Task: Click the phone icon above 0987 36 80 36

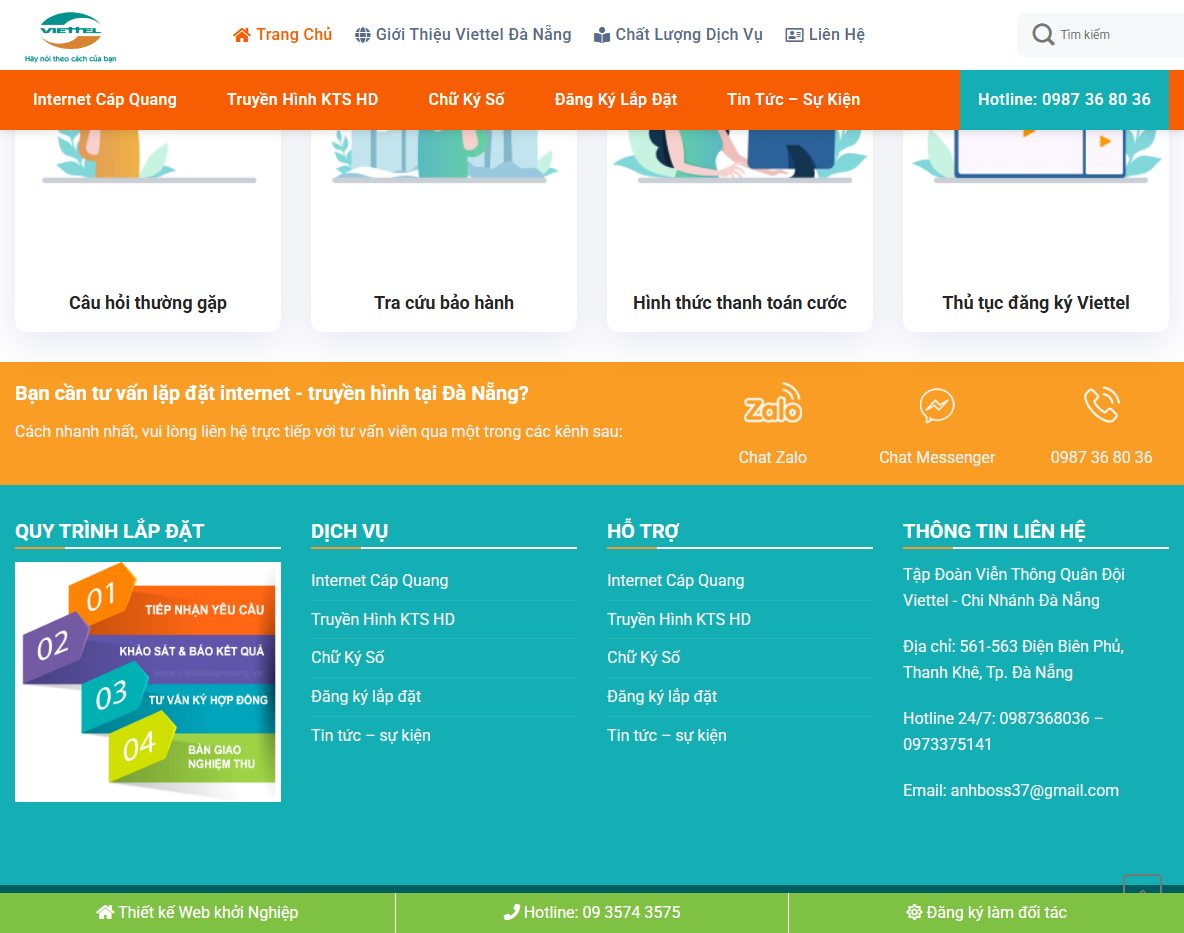Action: pos(1101,406)
